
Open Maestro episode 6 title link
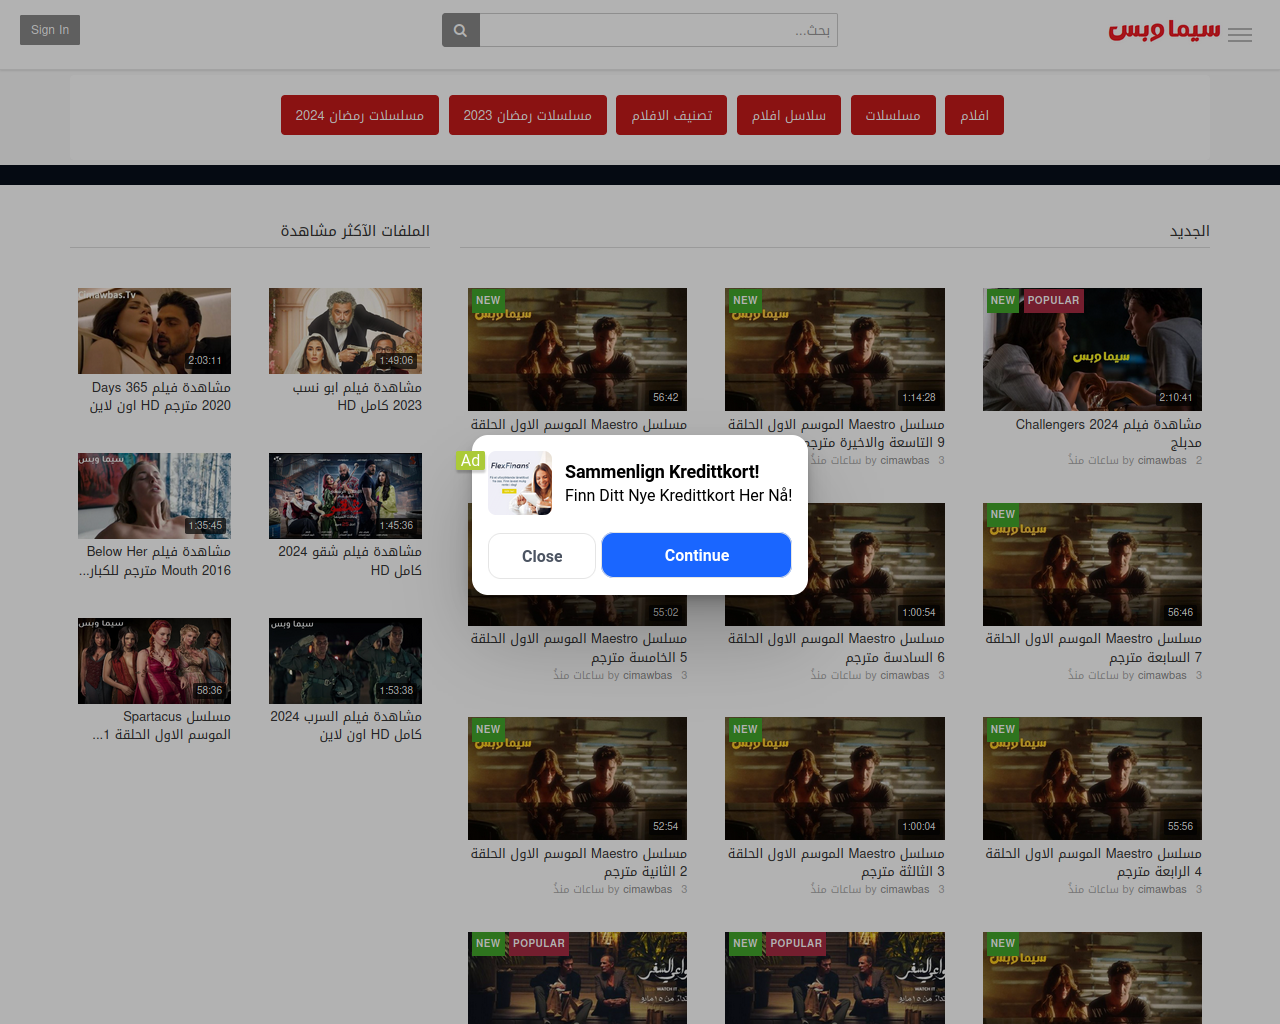836,647
